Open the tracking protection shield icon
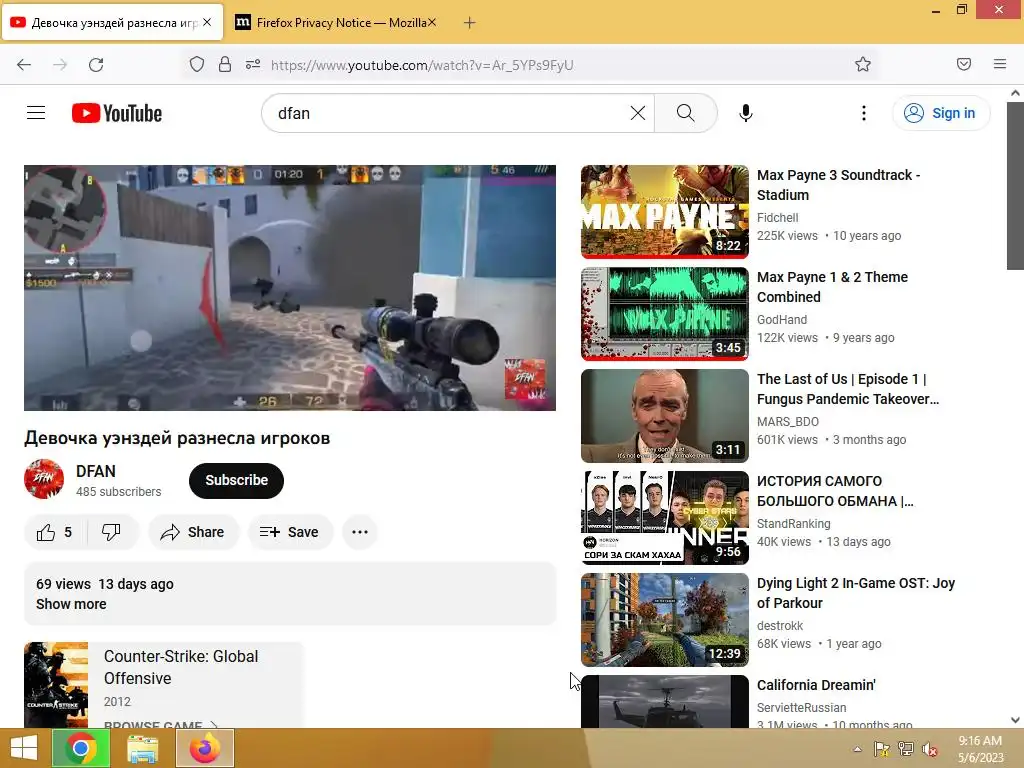 point(197,65)
